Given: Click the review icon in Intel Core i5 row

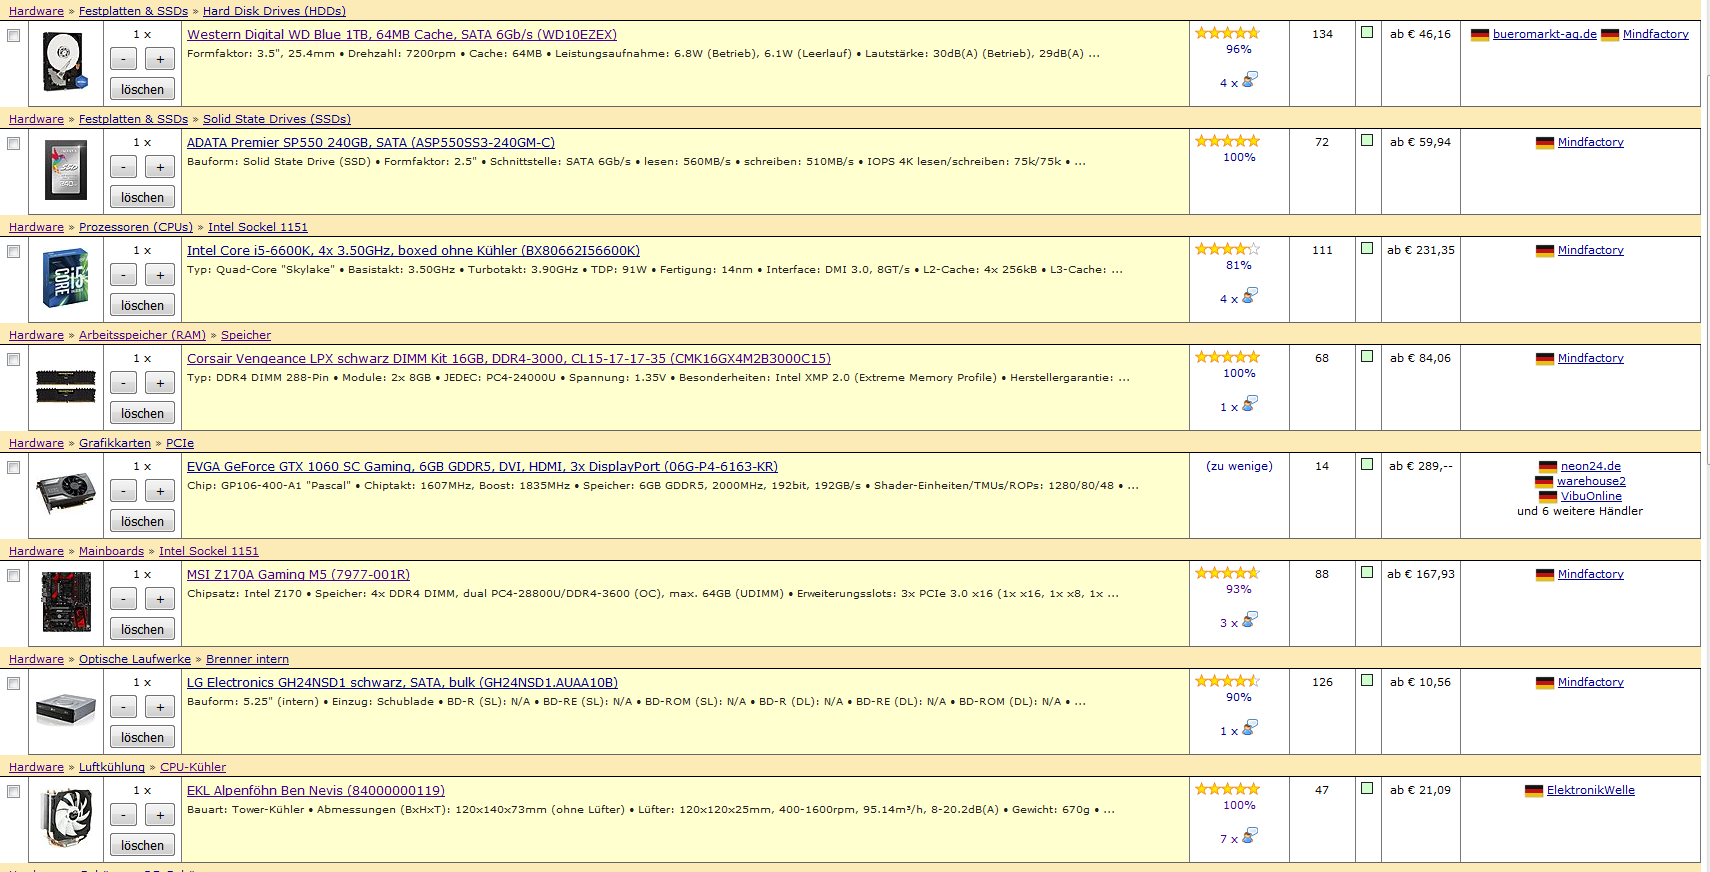Looking at the screenshot, I should [x=1250, y=296].
